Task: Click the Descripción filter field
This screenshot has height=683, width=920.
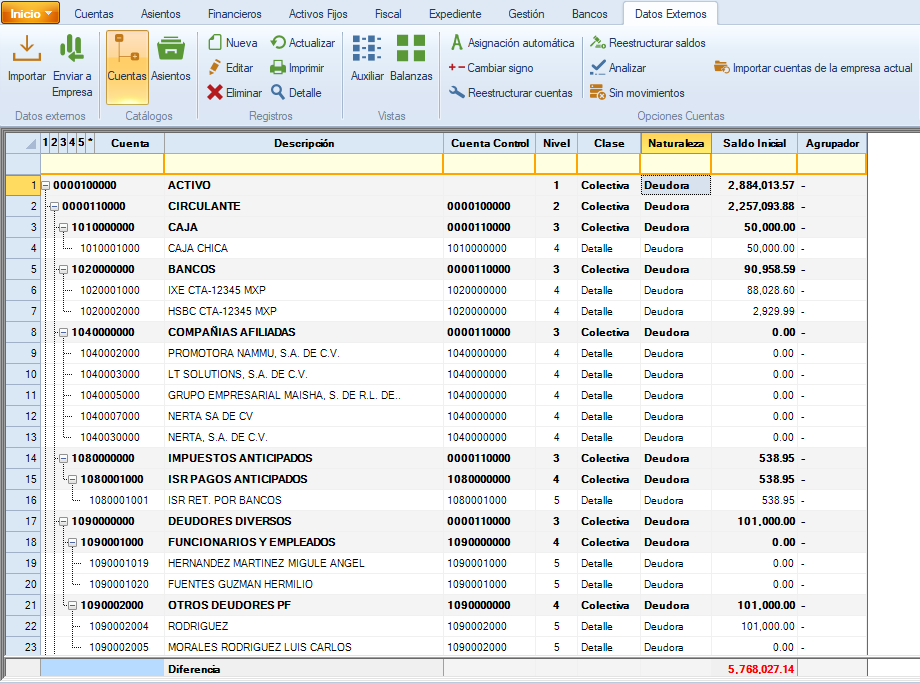Action: pyautogui.click(x=304, y=164)
